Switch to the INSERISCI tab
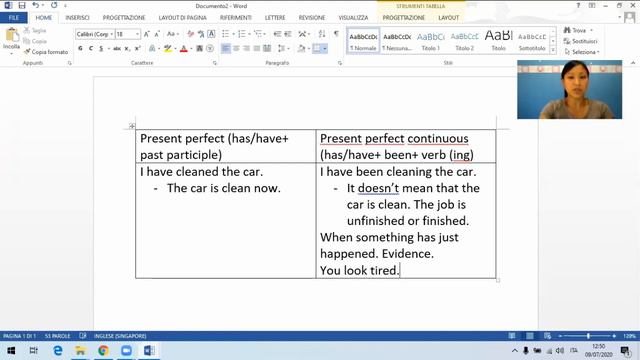 coord(77,18)
